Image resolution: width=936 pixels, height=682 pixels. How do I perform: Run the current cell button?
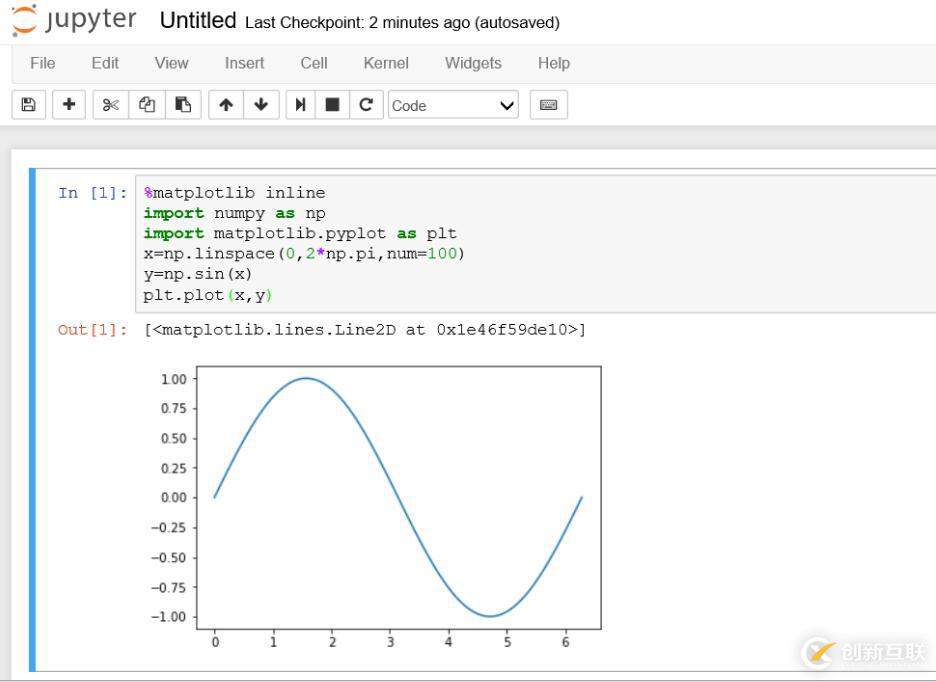click(300, 105)
